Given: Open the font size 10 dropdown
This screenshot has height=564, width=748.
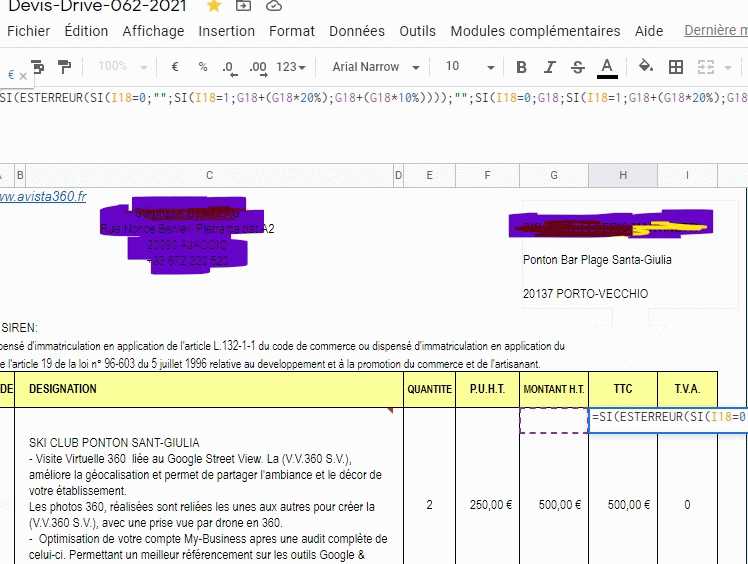Looking at the screenshot, I should [x=470, y=67].
